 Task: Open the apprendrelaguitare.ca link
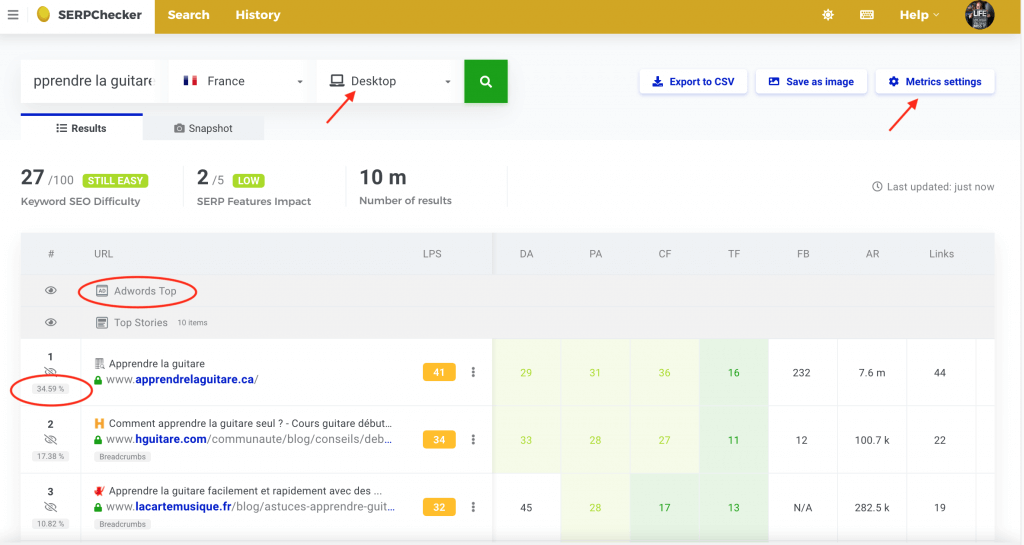(182, 379)
